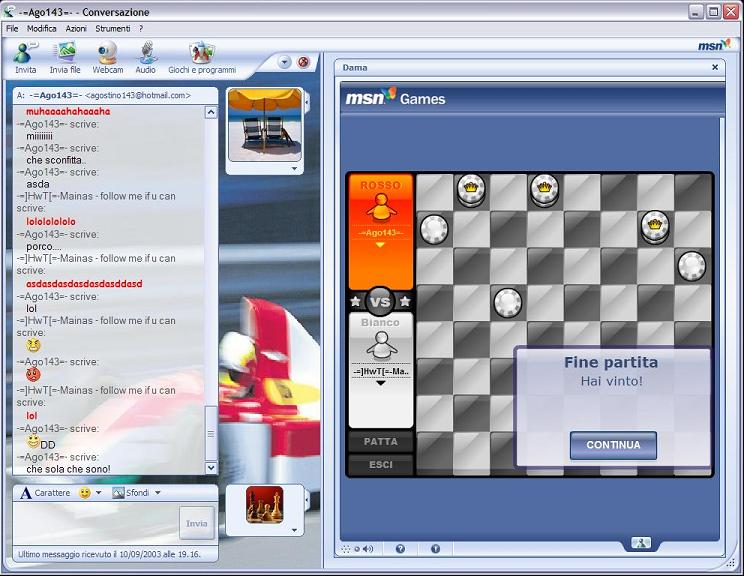
Task: Open the Azioni menu
Action: tap(76, 28)
